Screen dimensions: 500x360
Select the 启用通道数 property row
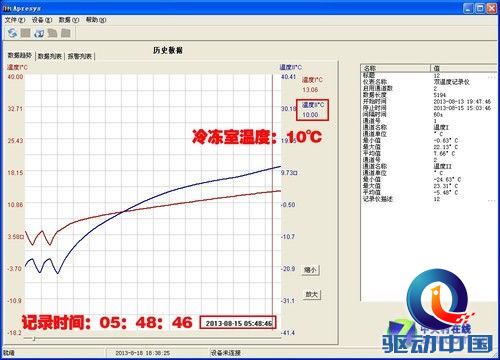[429, 88]
